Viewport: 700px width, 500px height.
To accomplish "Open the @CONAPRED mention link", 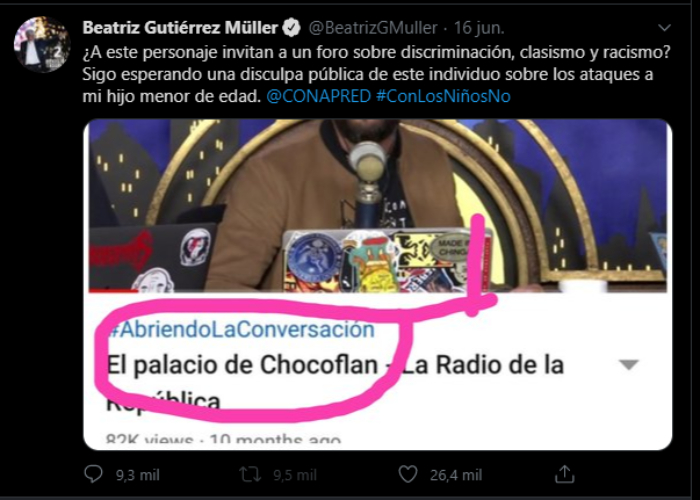I will tap(318, 96).
